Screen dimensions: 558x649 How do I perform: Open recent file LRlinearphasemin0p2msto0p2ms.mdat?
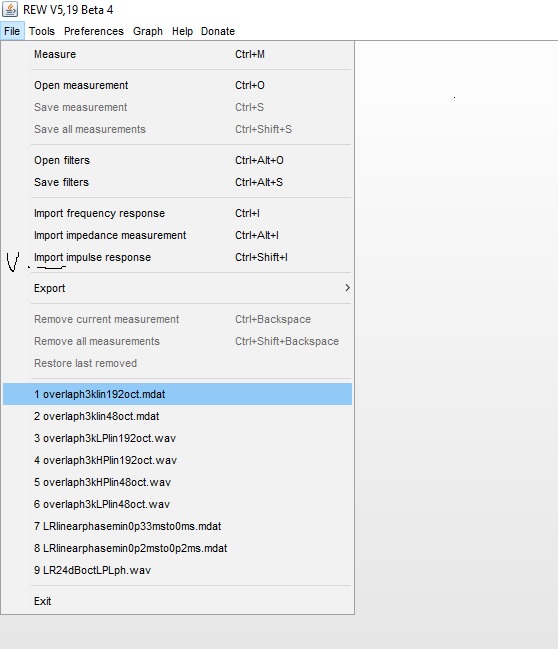coord(177,548)
